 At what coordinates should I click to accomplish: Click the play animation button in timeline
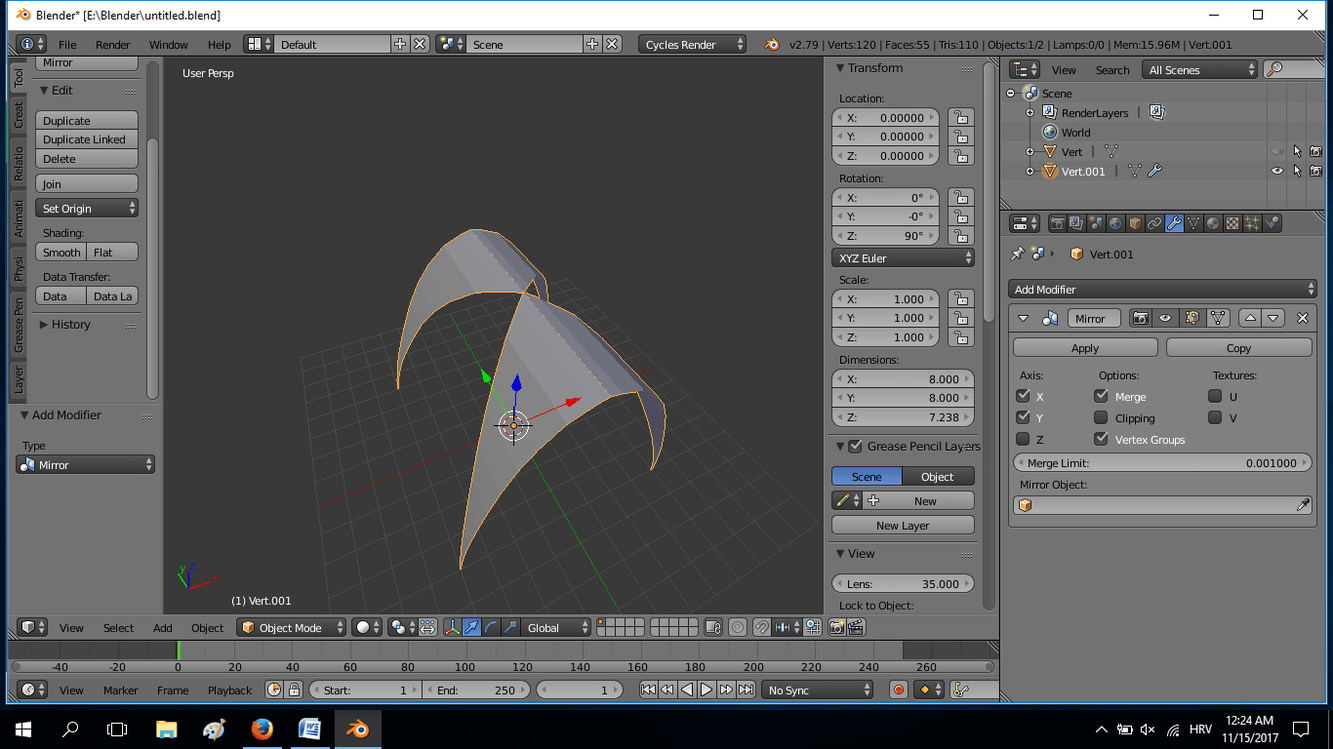click(706, 690)
